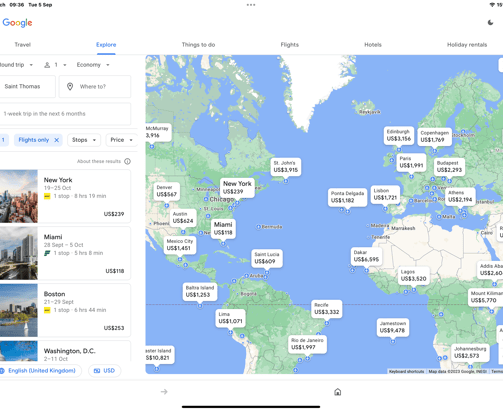
Task: Select Edinburgh US$3,156 map label
Action: point(399,135)
